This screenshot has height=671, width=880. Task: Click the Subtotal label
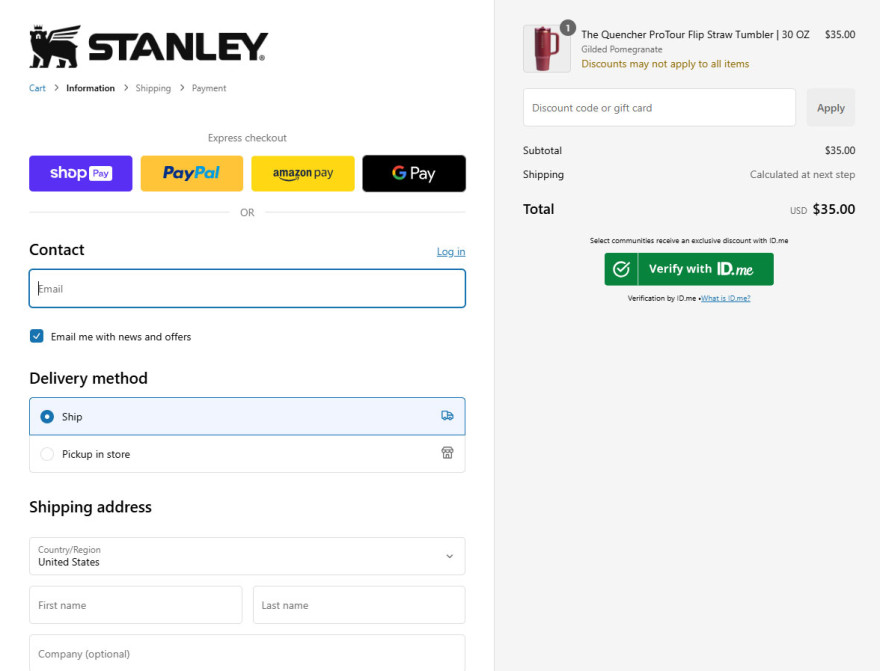pos(542,150)
